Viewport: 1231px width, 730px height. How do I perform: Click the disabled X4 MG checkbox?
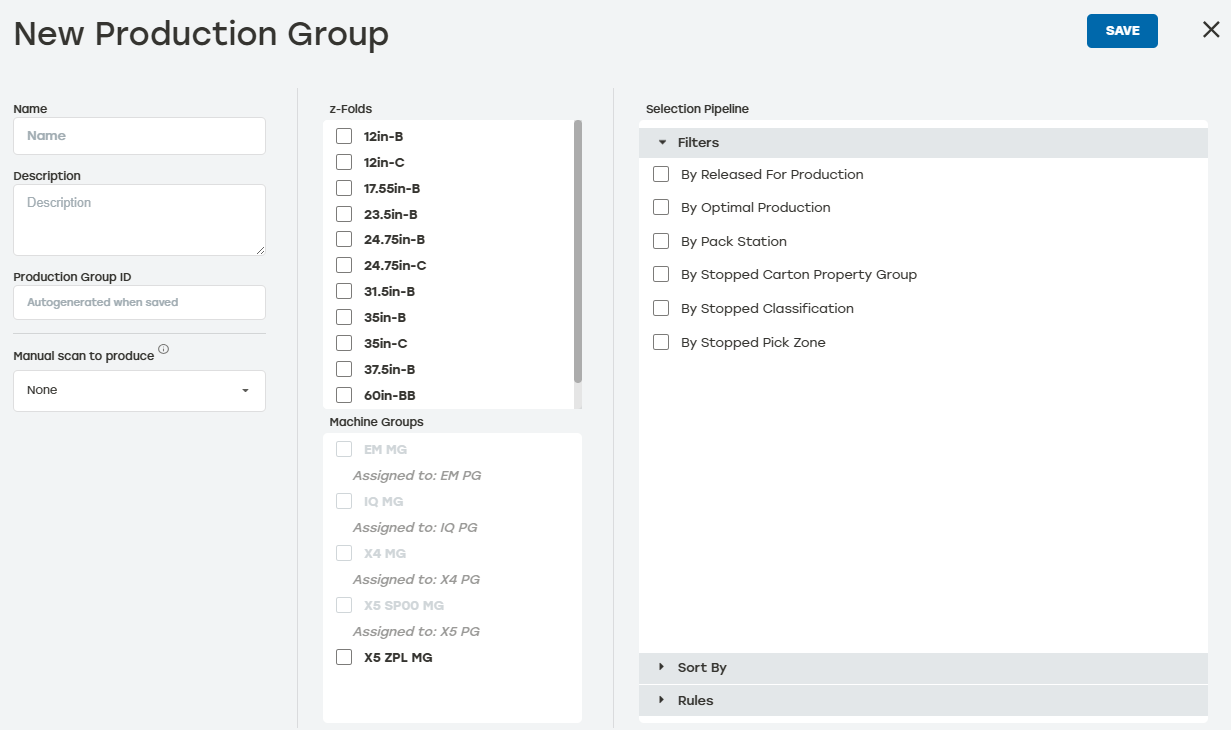[x=344, y=553]
